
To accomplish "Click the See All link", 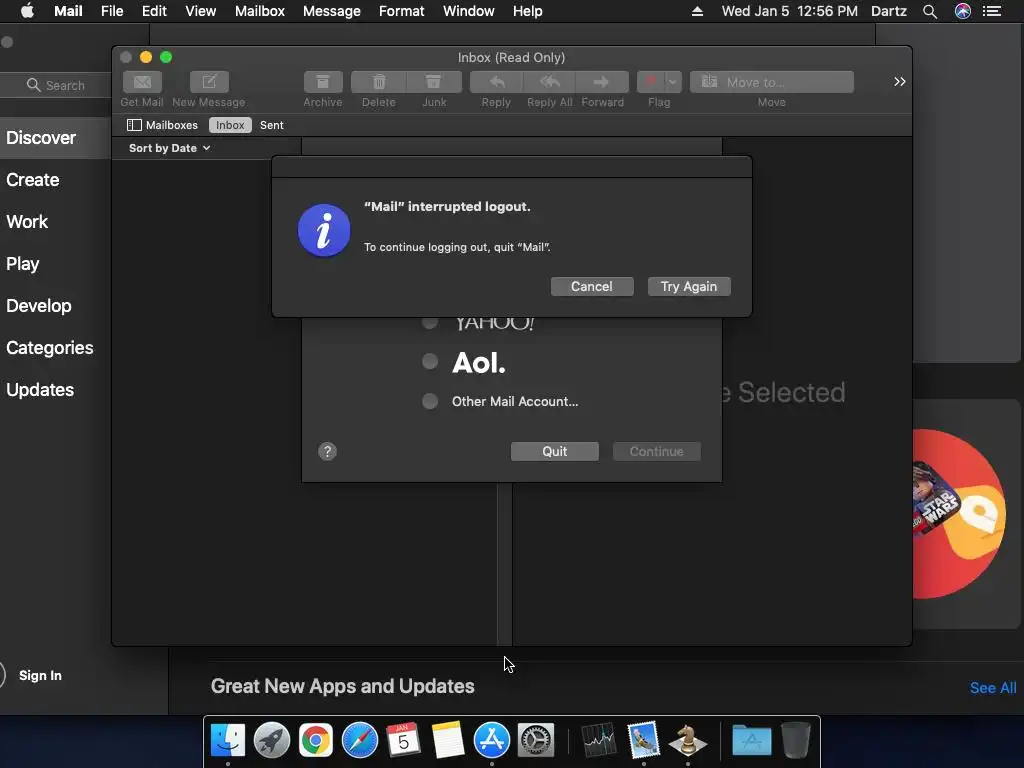I will pyautogui.click(x=993, y=688).
